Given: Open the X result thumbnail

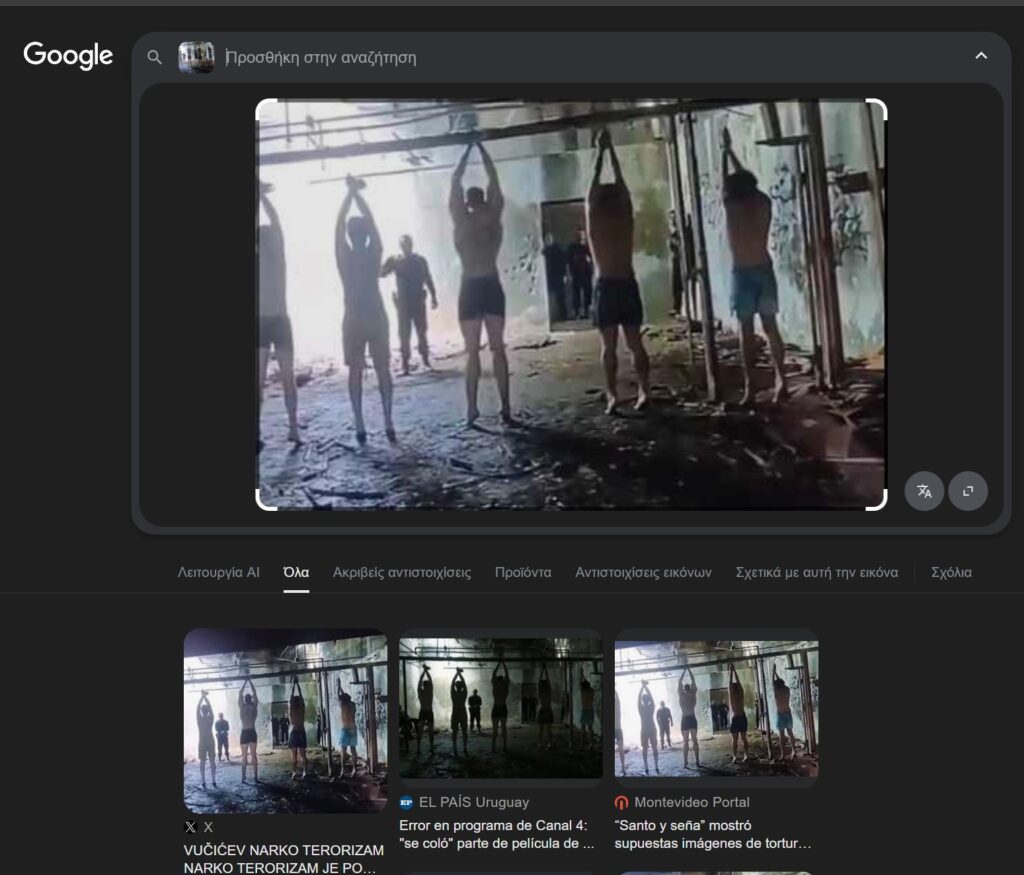Looking at the screenshot, I should click(x=285, y=720).
